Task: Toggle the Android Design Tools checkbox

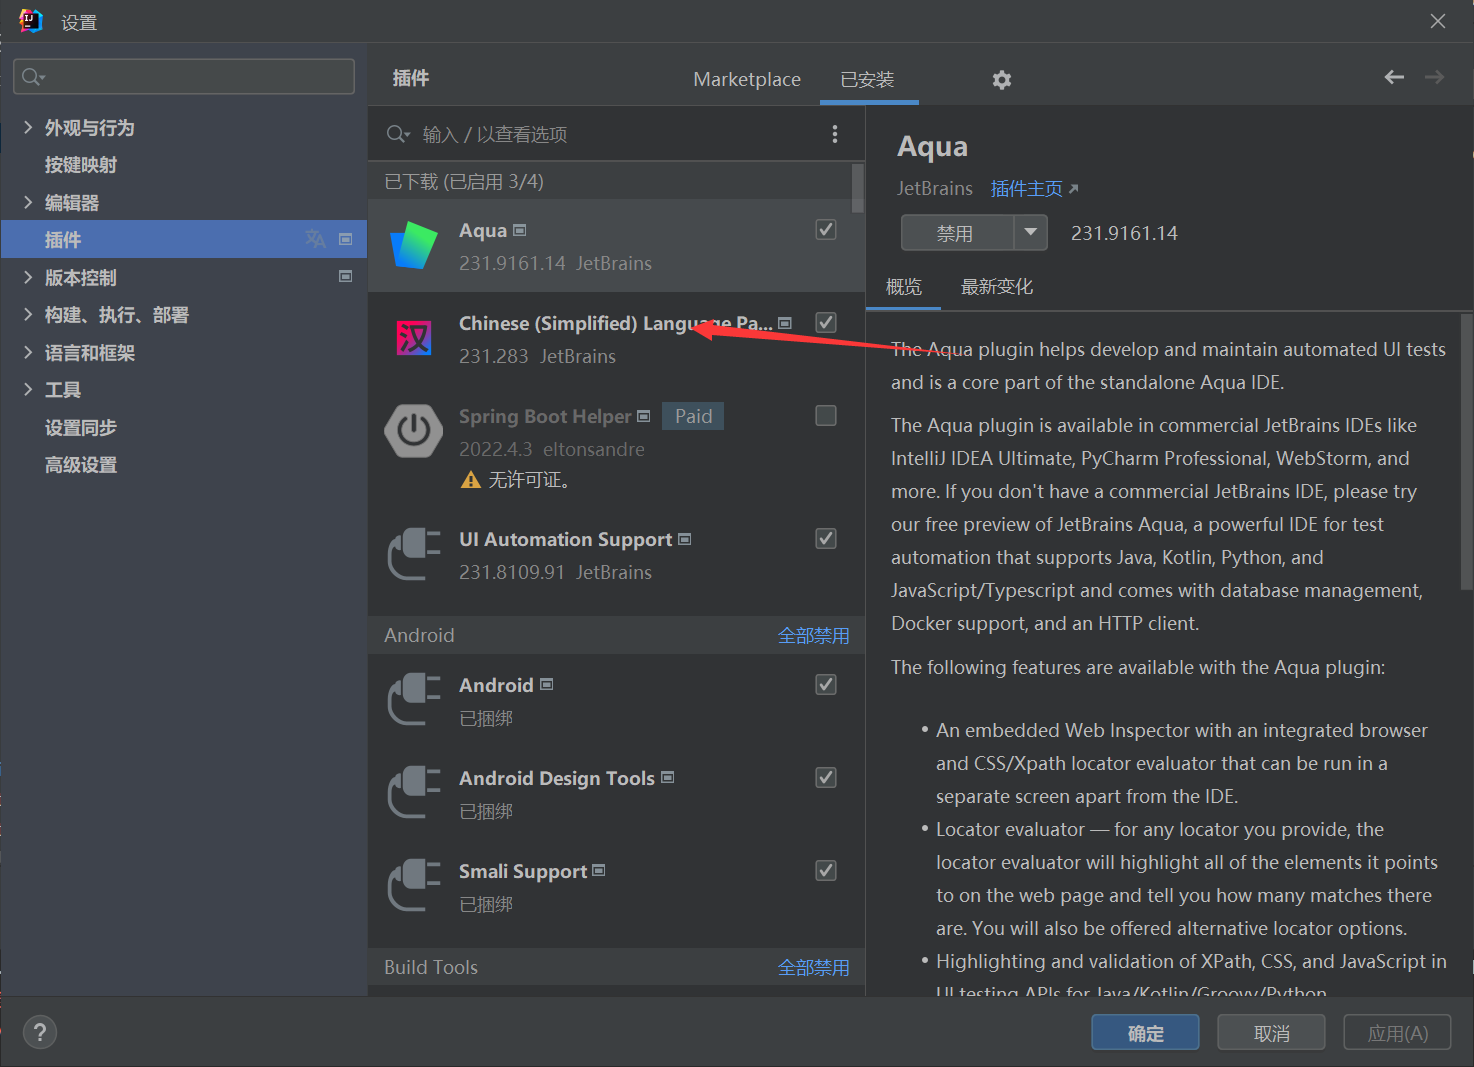Action: click(x=826, y=777)
